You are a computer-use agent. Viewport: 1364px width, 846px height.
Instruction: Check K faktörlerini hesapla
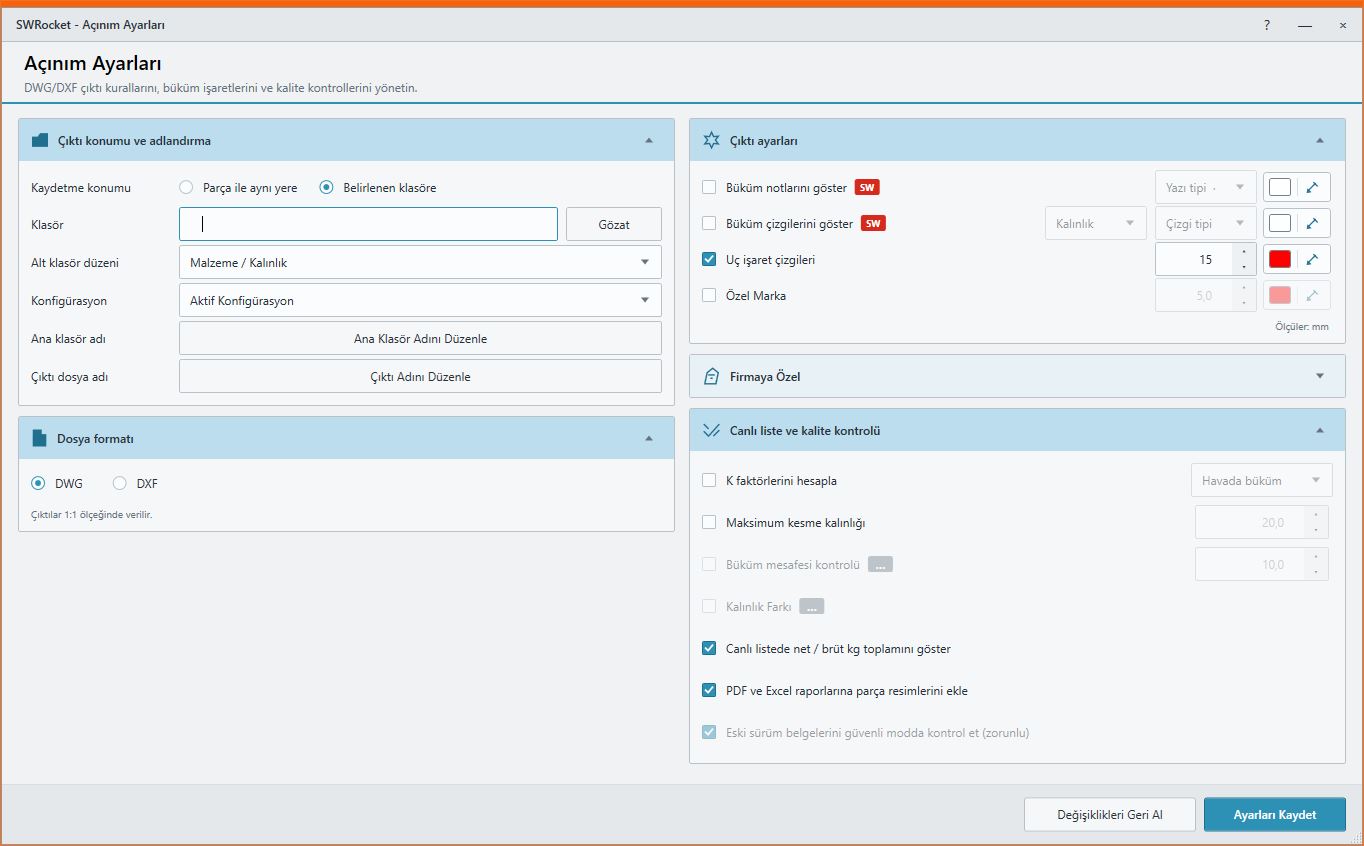[x=709, y=480]
